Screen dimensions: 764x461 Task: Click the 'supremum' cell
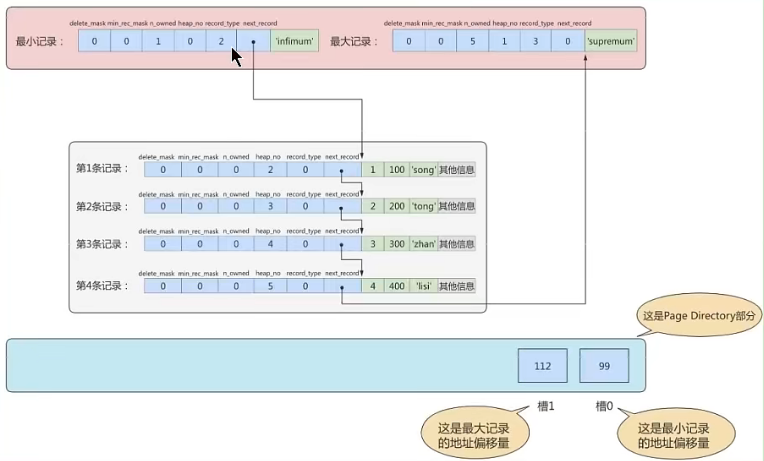pyautogui.click(x=611, y=41)
